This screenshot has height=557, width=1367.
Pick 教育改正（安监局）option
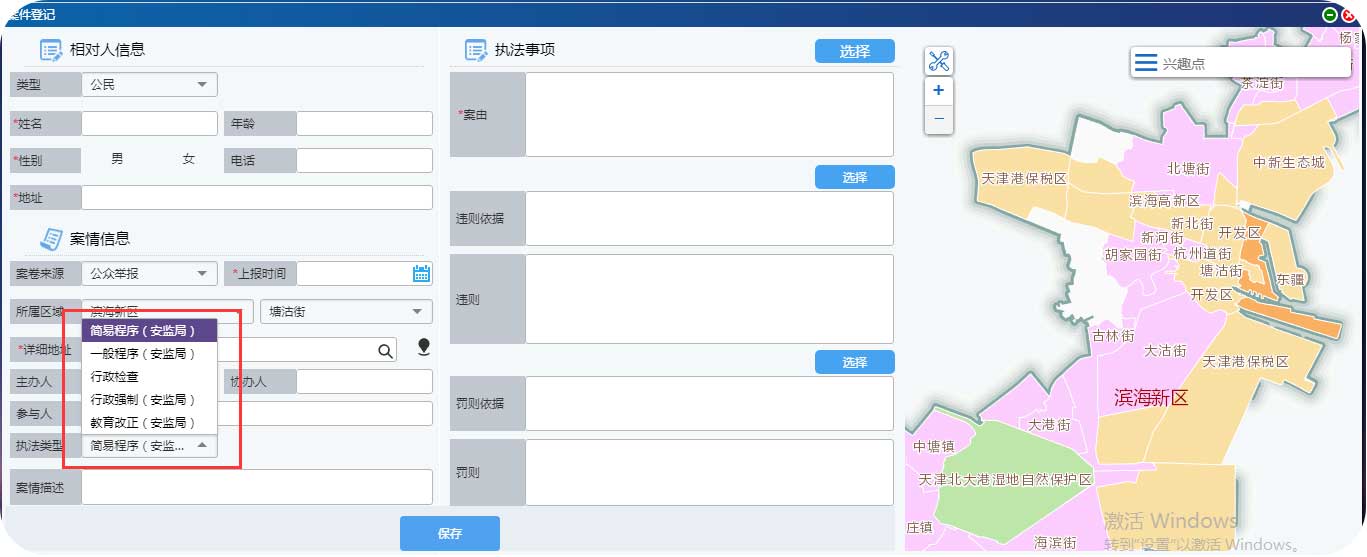(x=142, y=422)
